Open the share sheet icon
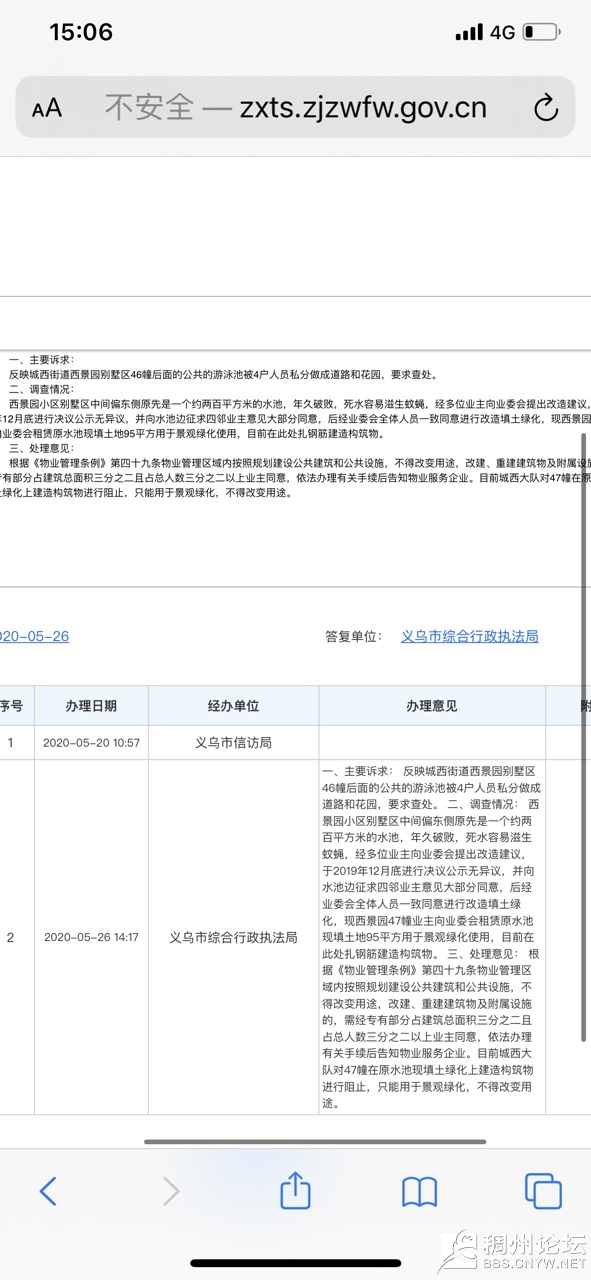Screen dimensions: 591x1280 [x=295, y=1188]
